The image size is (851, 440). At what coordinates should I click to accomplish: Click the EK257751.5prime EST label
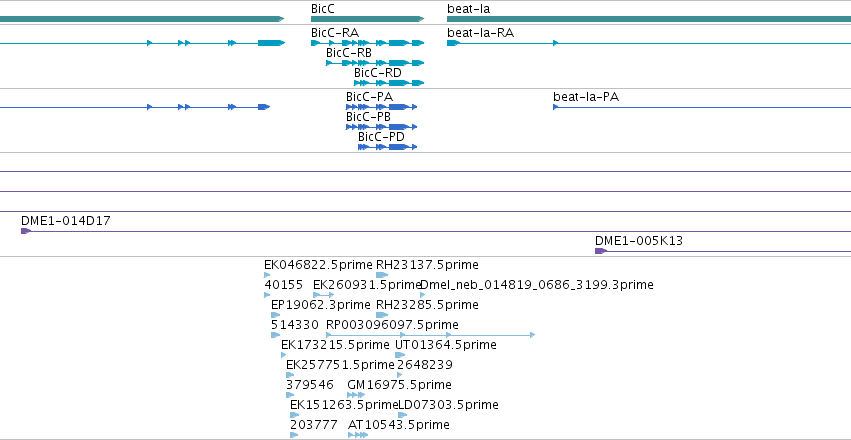pos(340,365)
